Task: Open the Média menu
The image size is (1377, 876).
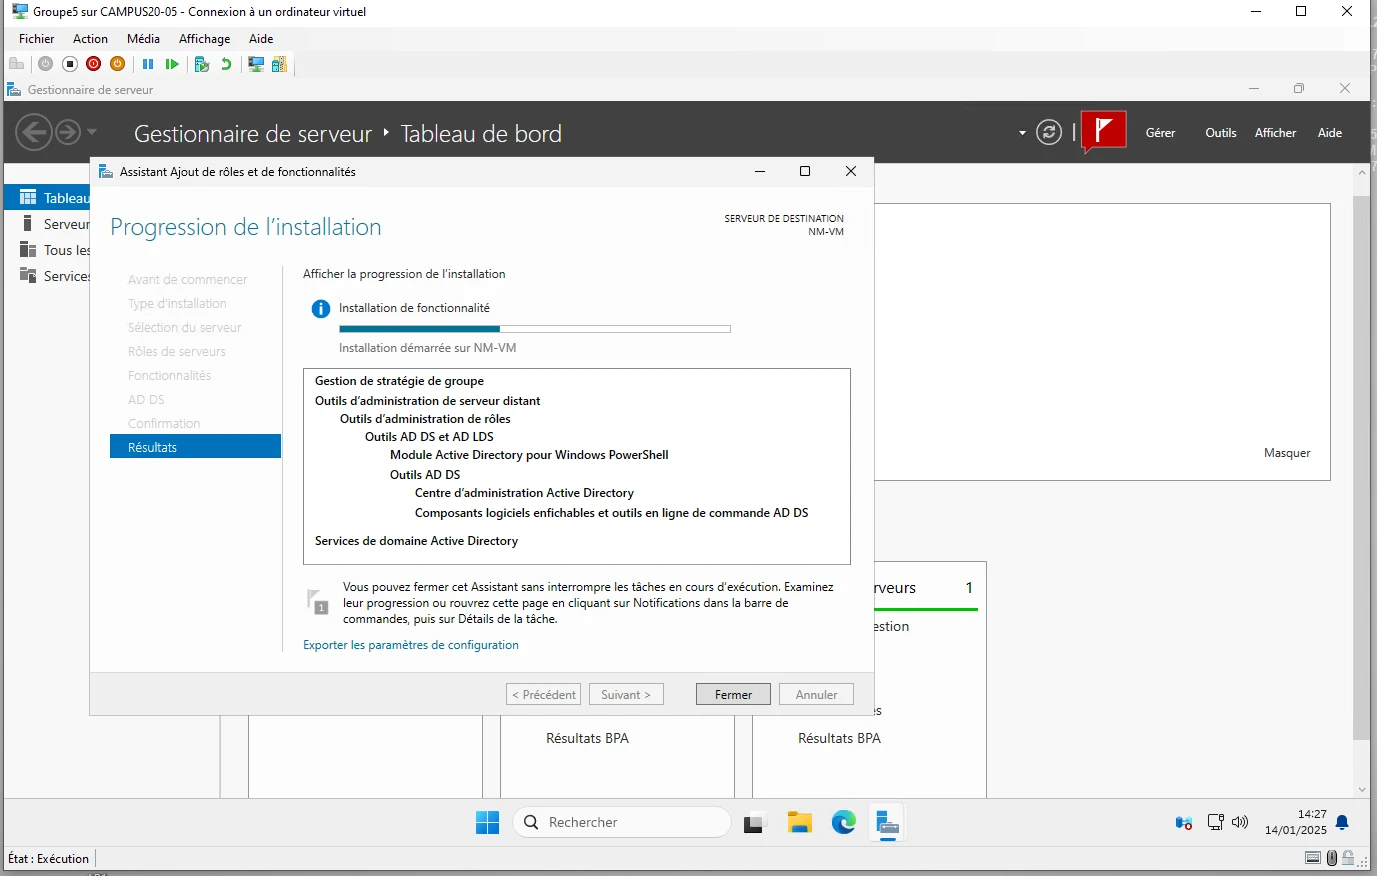Action: [x=143, y=39]
